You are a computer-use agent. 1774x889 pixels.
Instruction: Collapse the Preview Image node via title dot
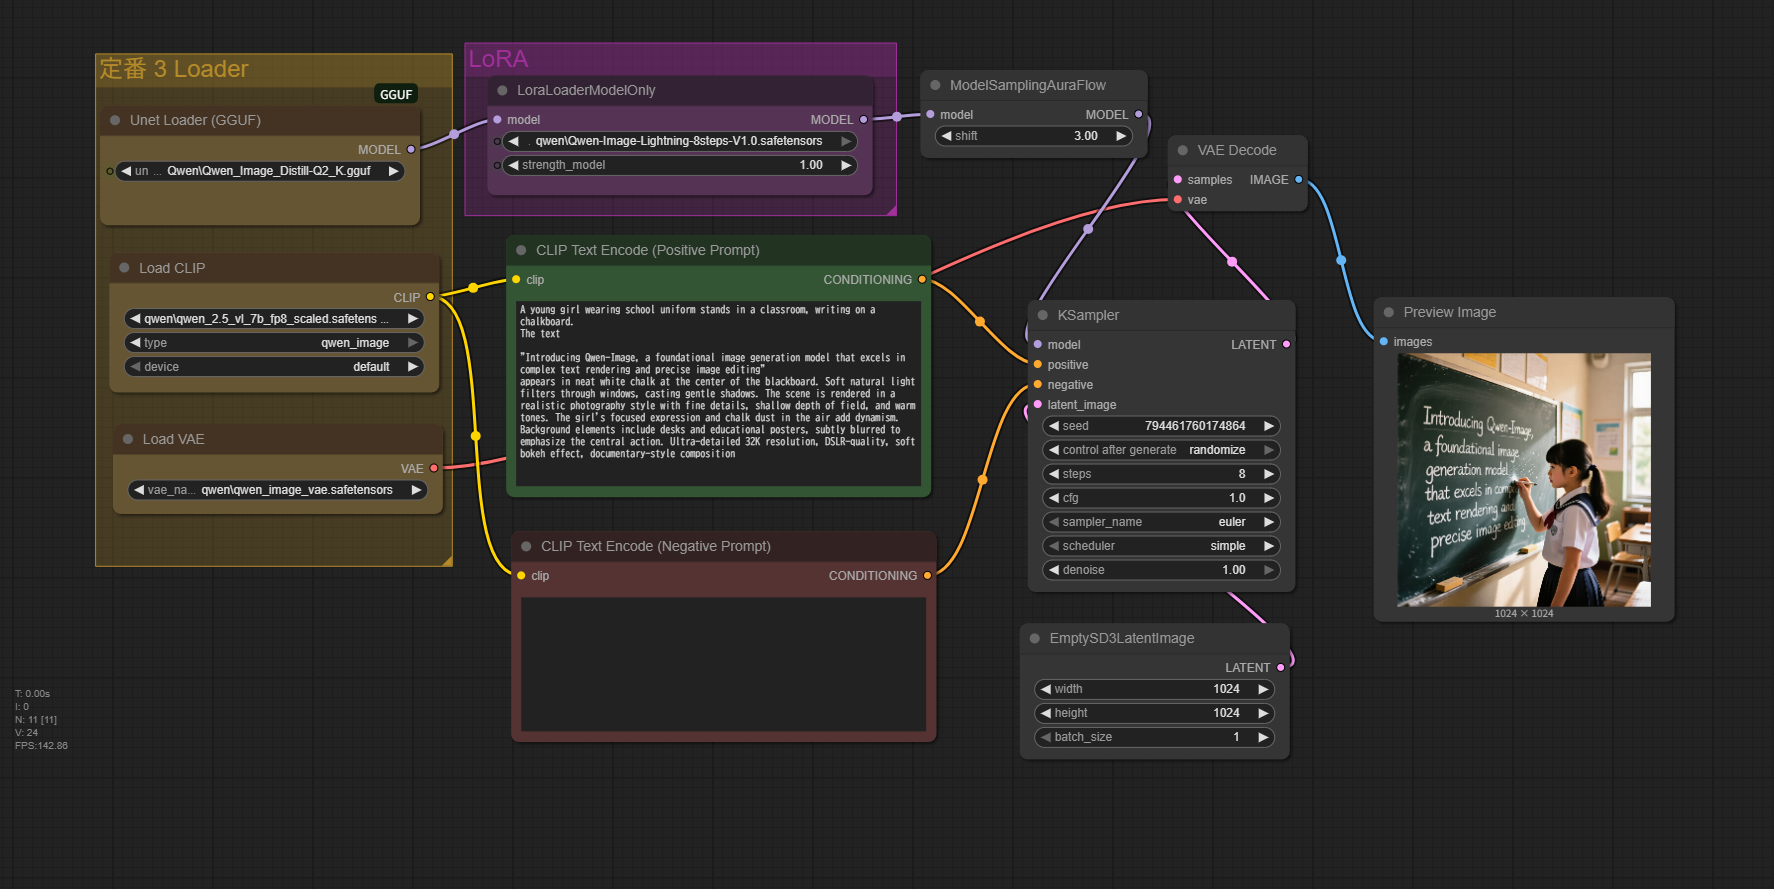[1389, 312]
